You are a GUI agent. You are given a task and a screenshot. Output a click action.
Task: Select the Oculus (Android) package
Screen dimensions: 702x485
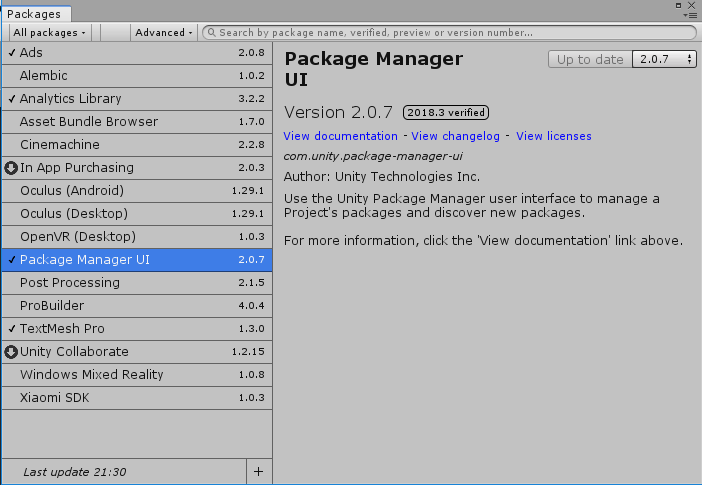pos(137,191)
